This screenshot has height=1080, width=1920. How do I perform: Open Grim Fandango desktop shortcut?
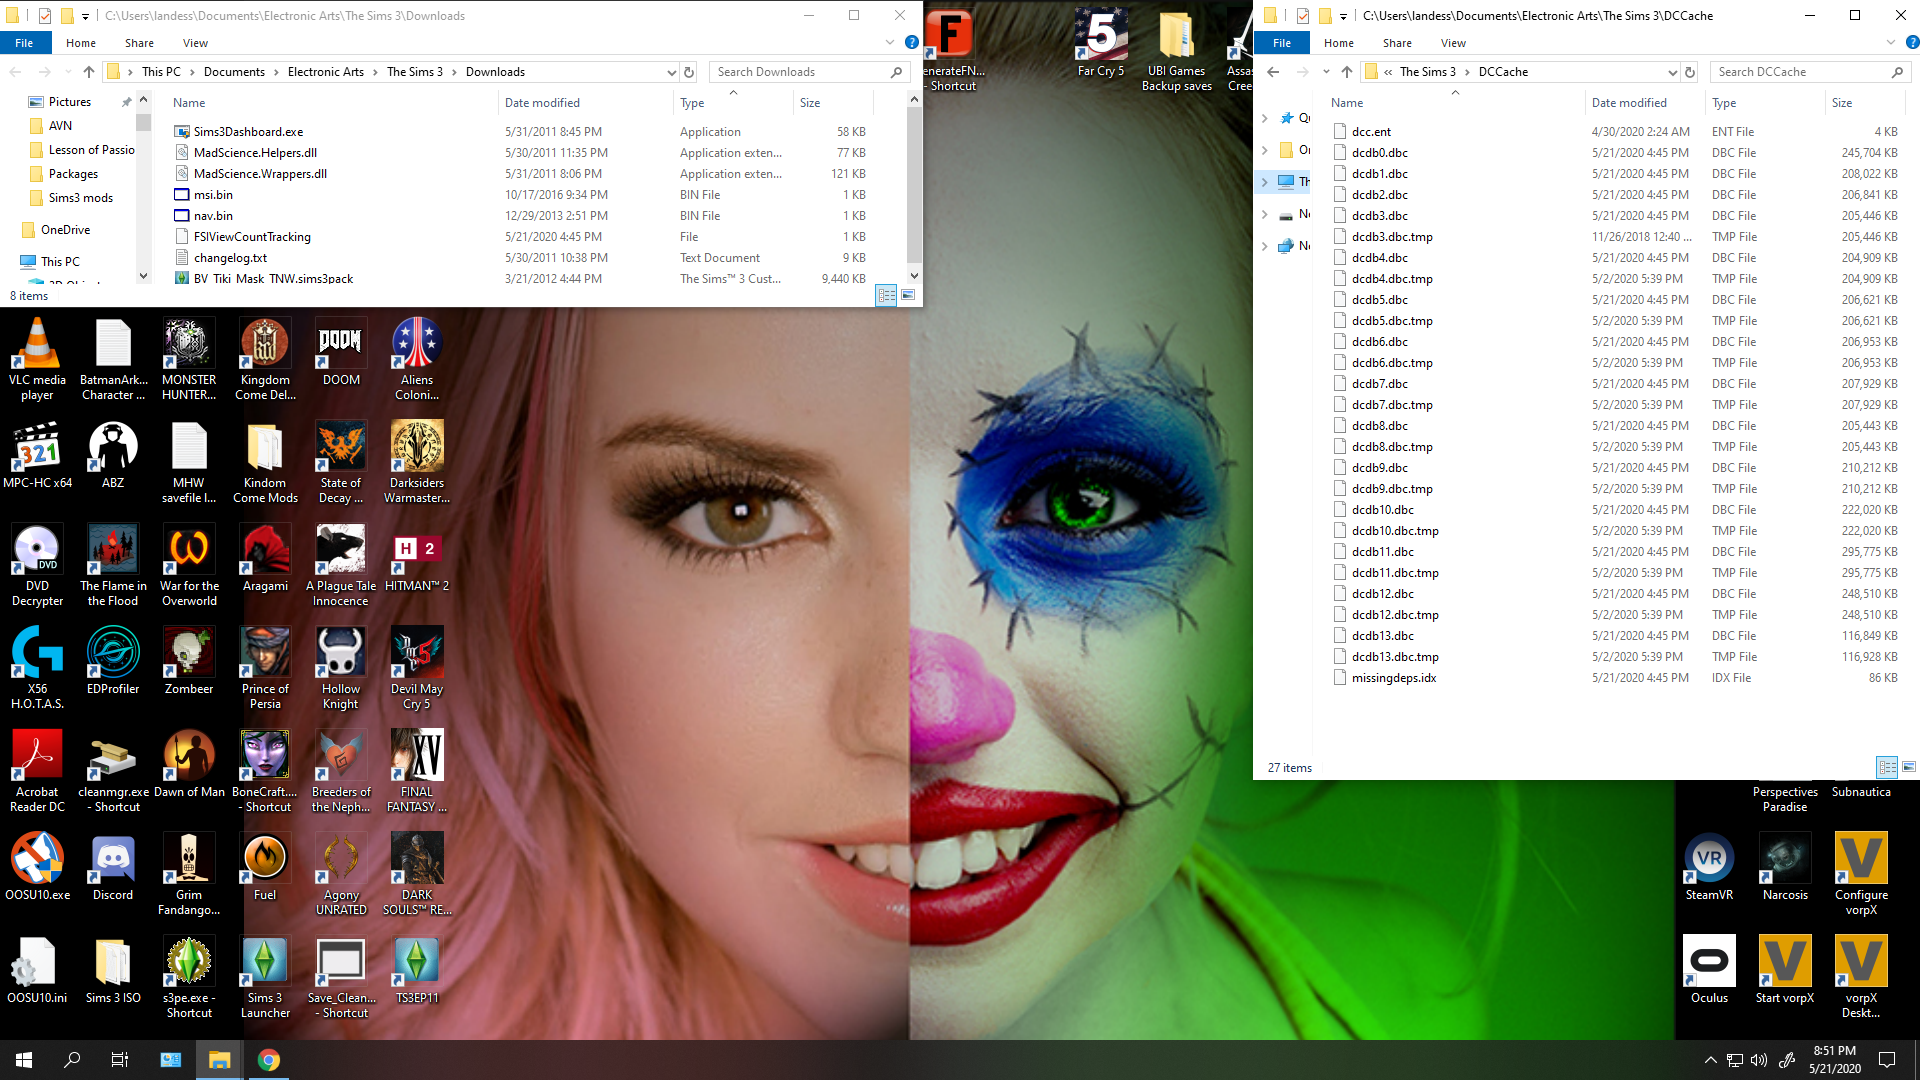(189, 874)
